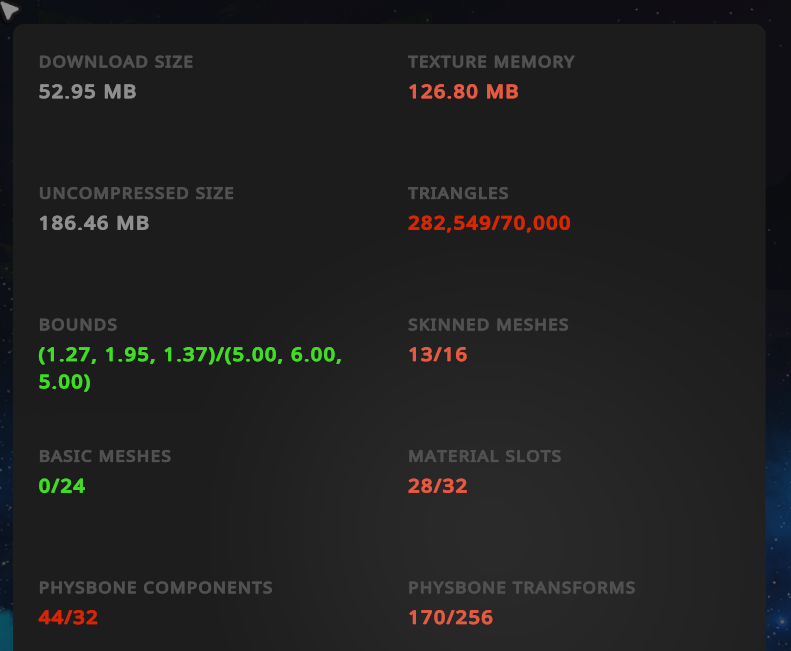The width and height of the screenshot is (791, 651).
Task: Select the 44/32 PhysBone components value
Action: click(x=68, y=618)
